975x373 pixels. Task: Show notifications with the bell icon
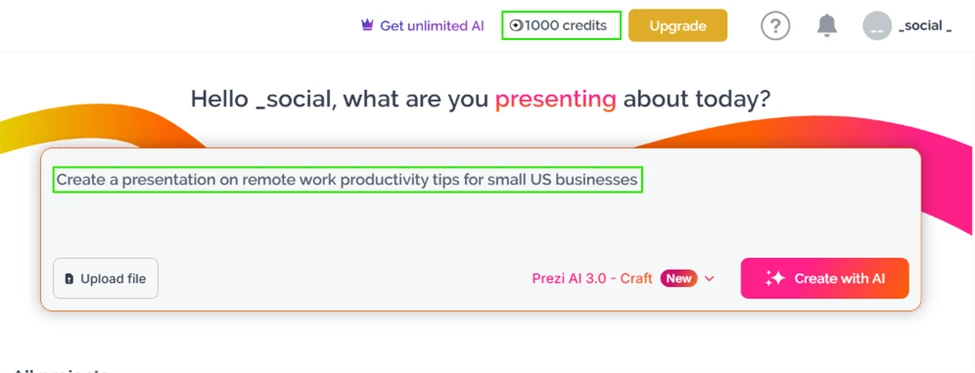coord(826,25)
